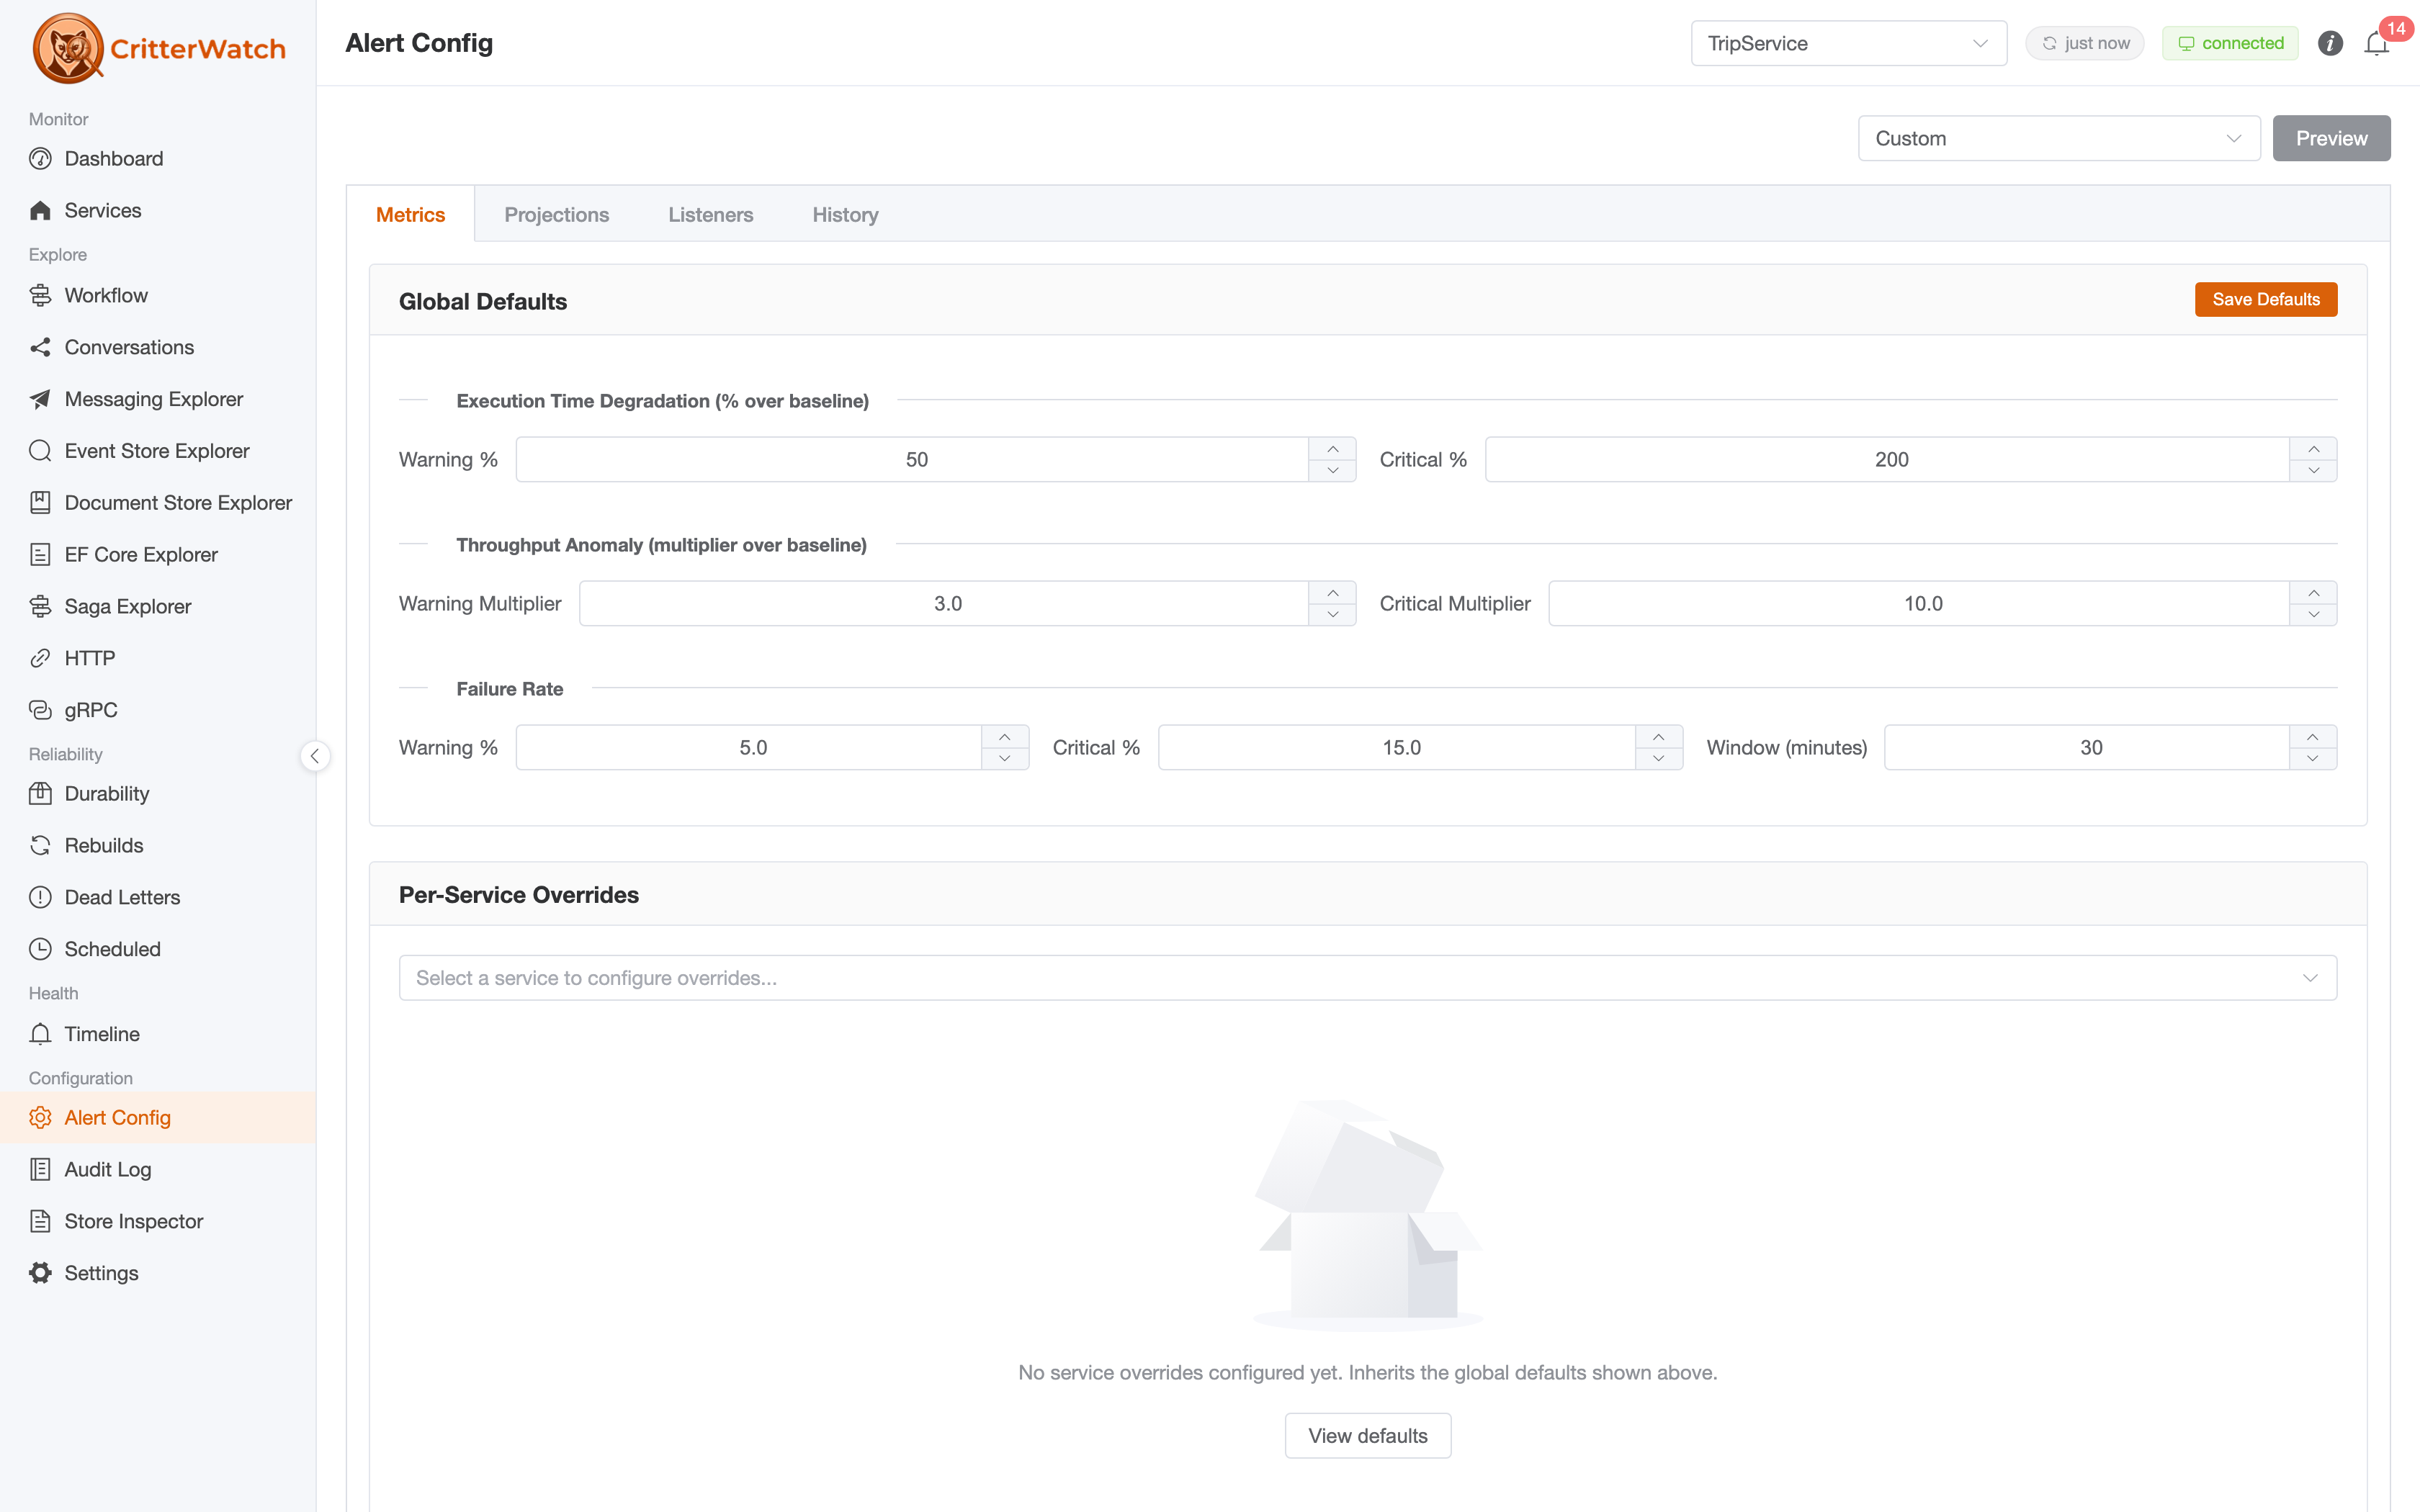
Task: Increase the Throughput Critical Multiplier
Action: click(2313, 593)
